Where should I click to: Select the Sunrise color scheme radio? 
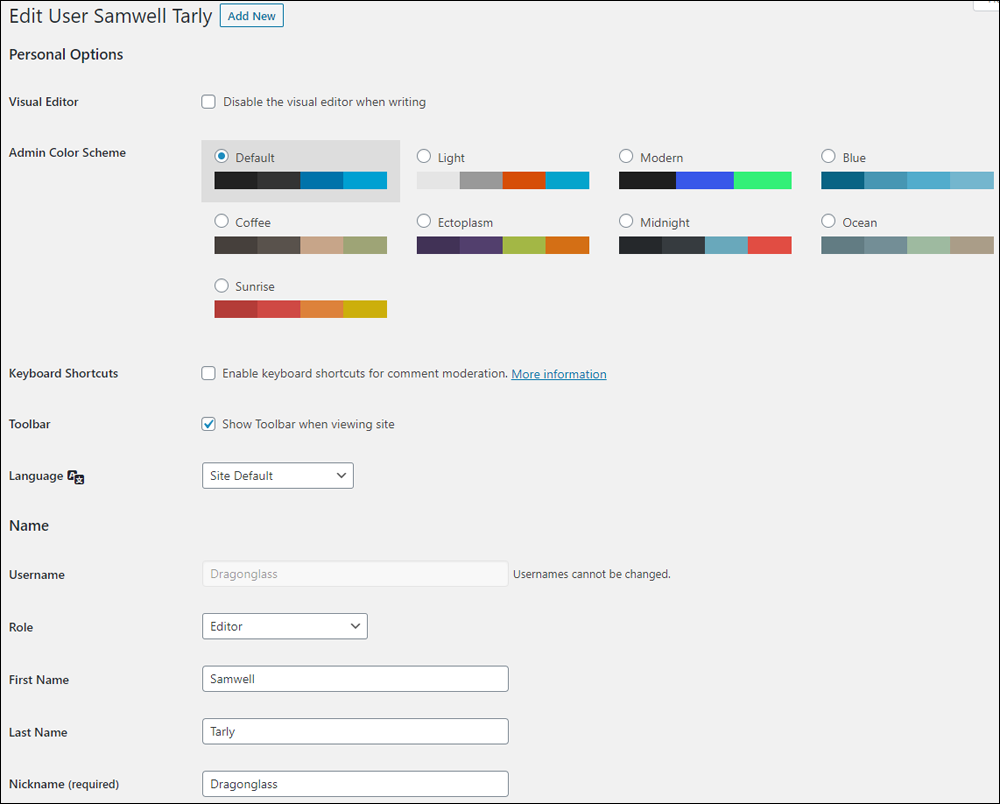[221, 286]
